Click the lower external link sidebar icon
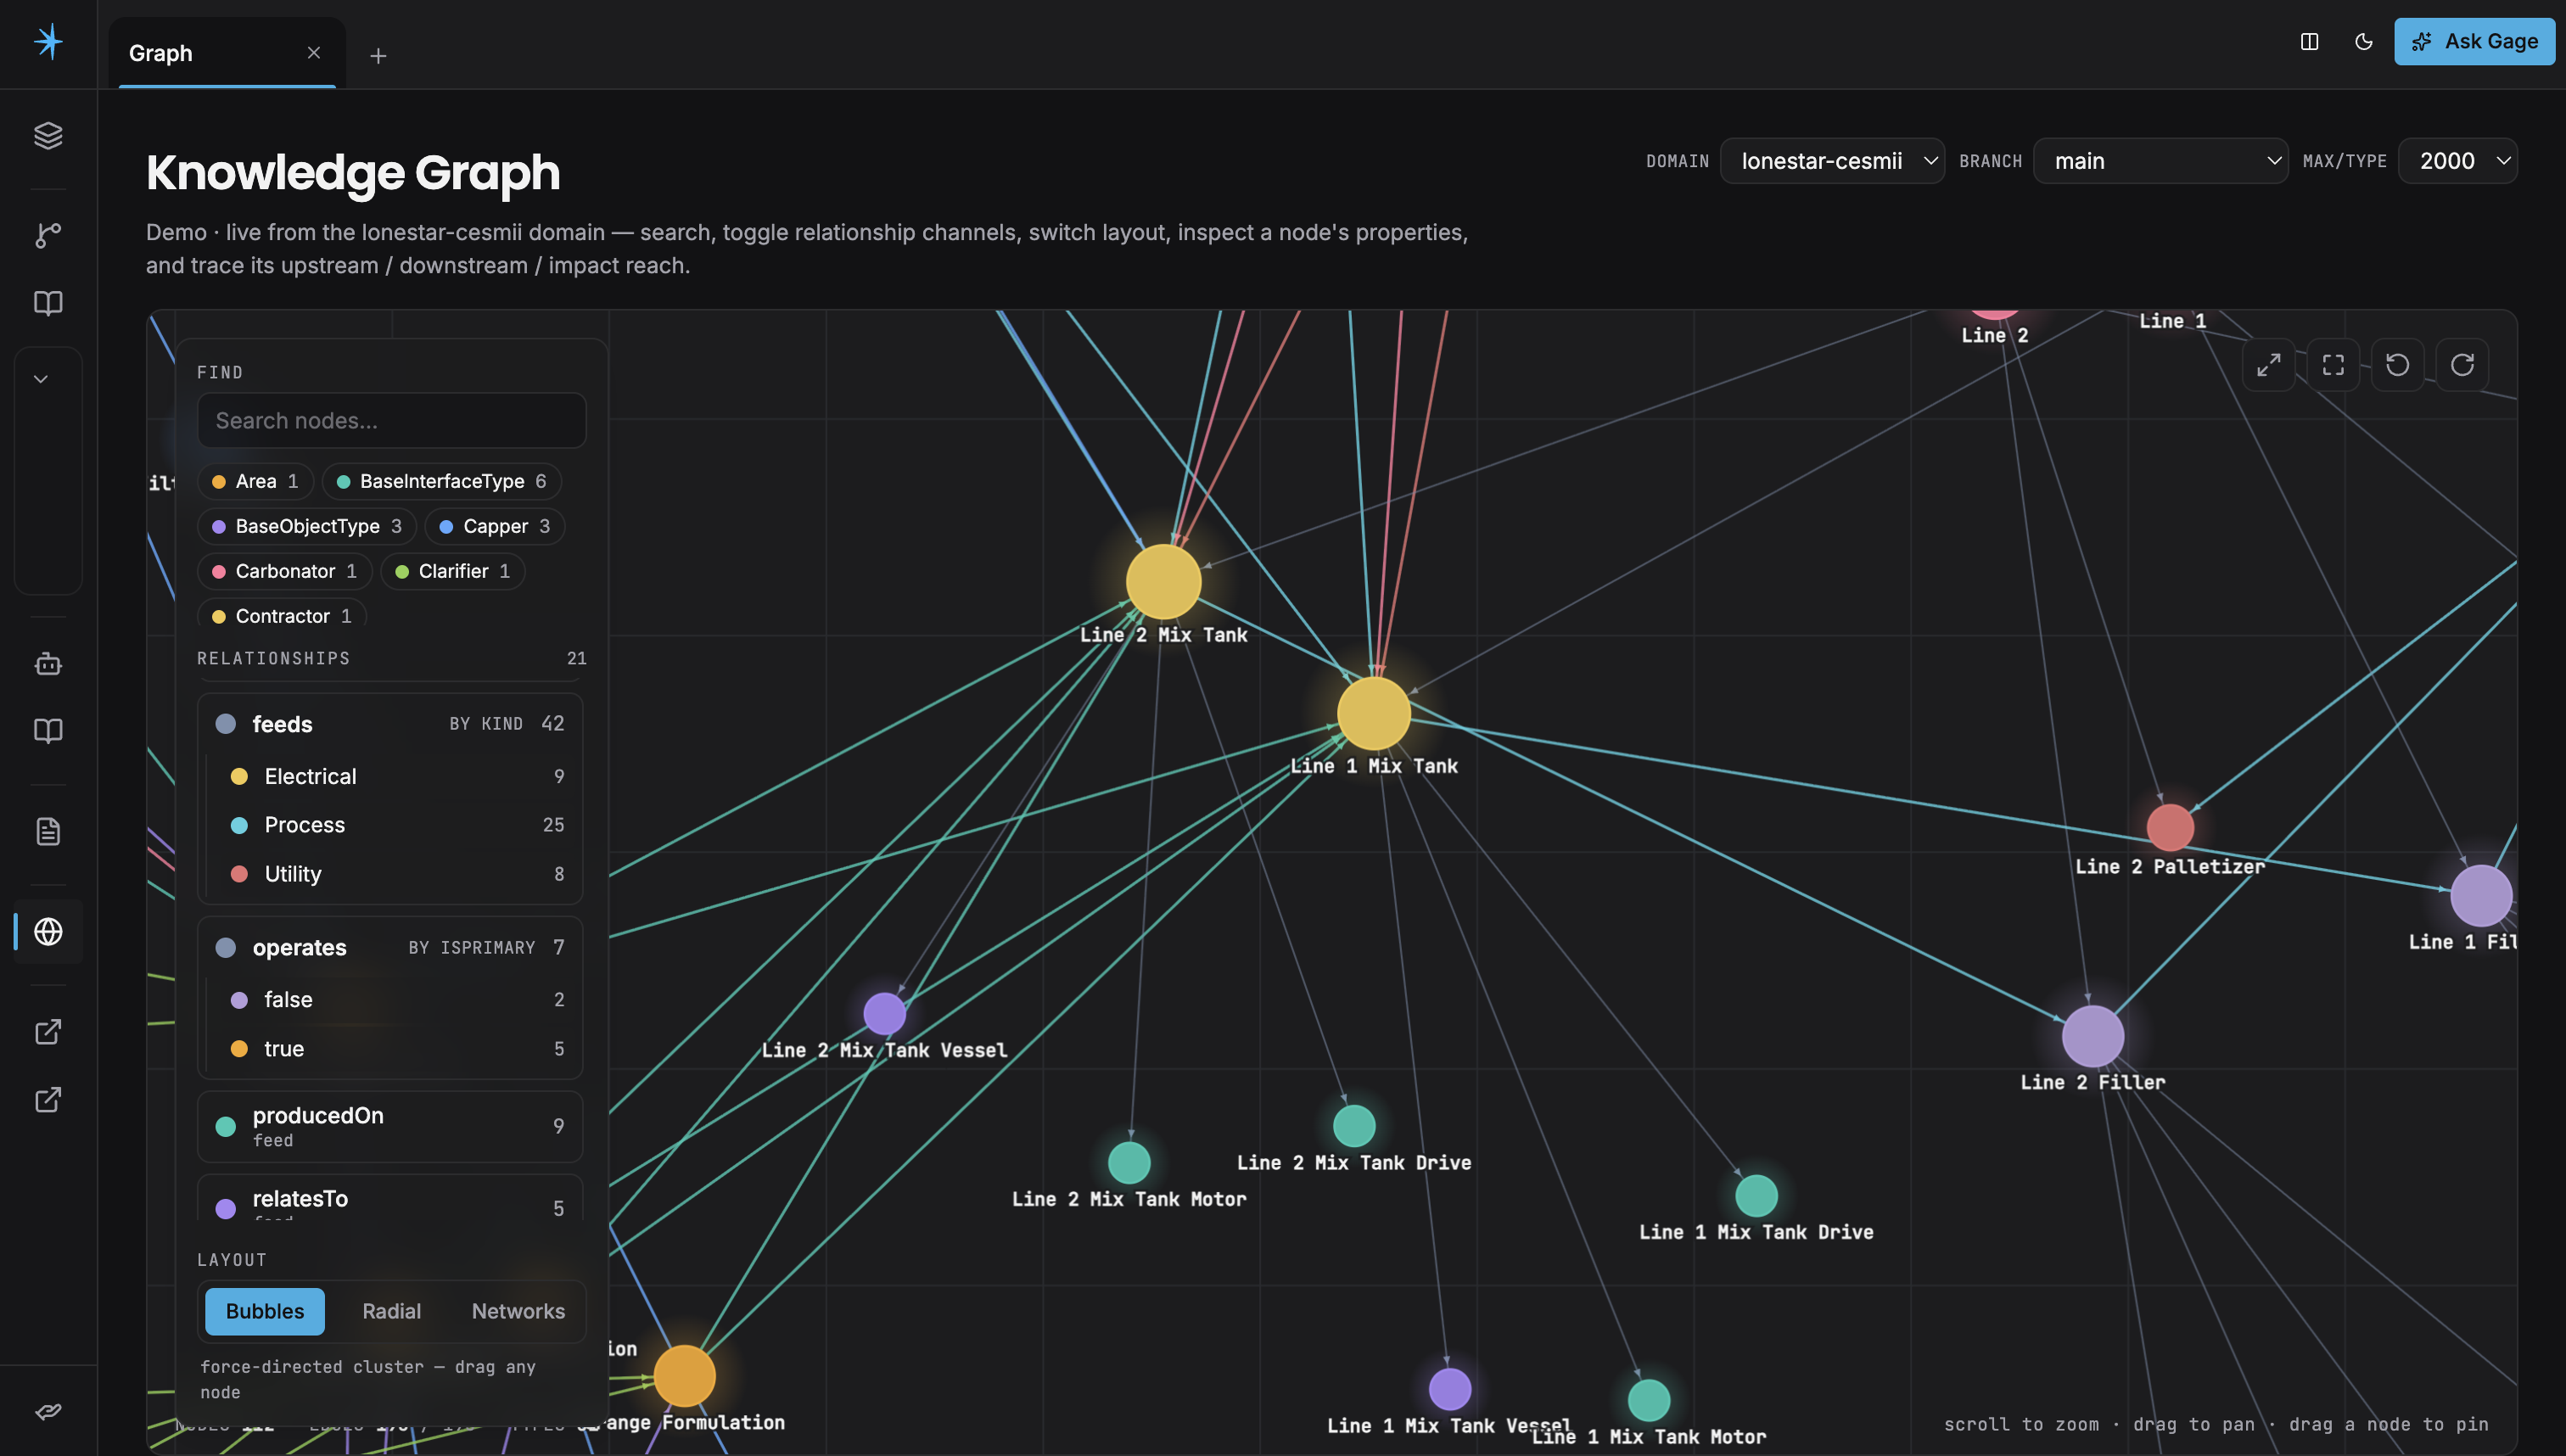This screenshot has height=1456, width=2566. [x=48, y=1099]
